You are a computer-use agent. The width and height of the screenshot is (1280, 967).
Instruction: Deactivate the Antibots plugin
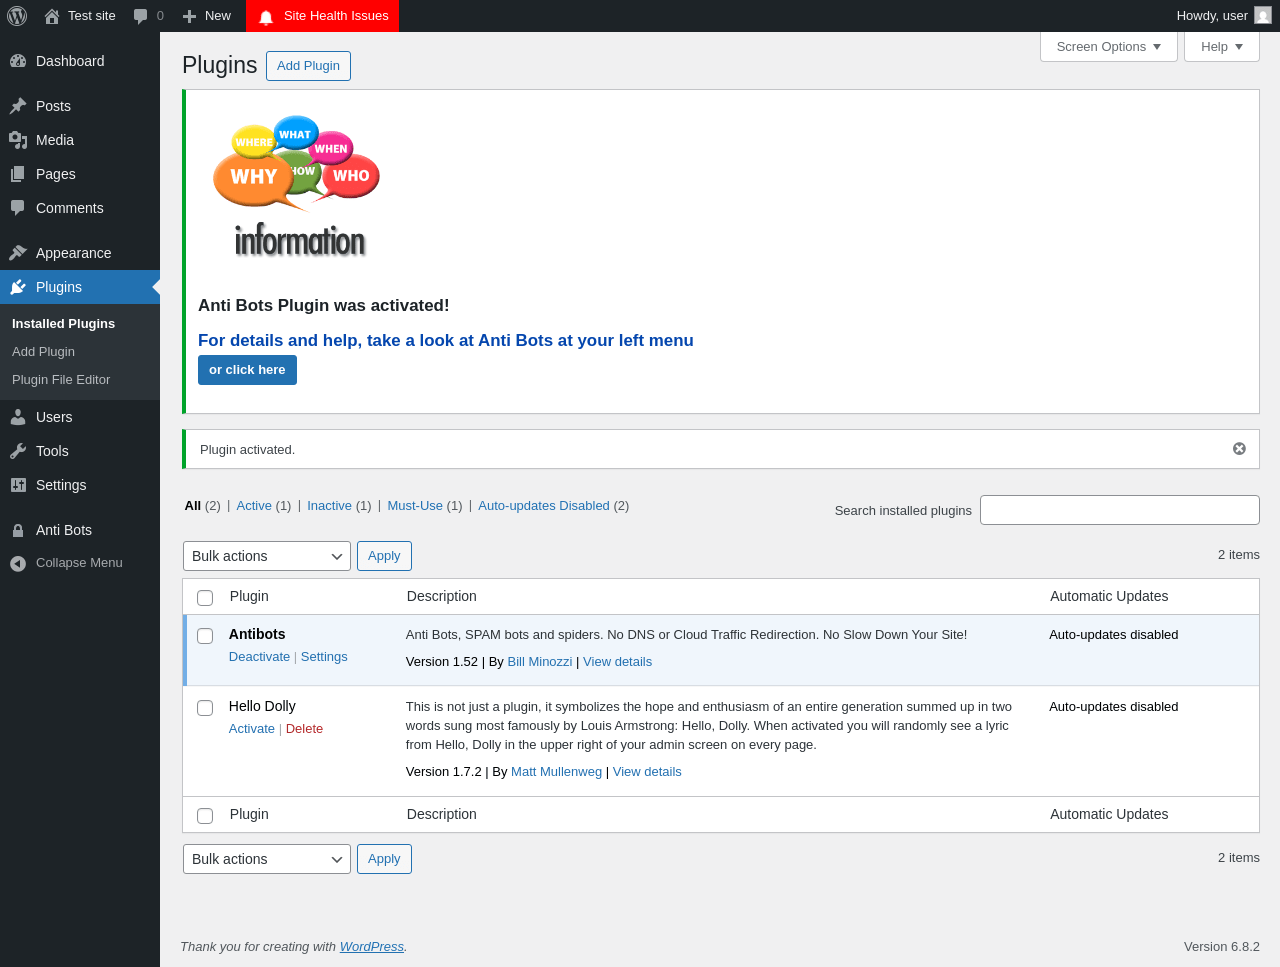[259, 657]
